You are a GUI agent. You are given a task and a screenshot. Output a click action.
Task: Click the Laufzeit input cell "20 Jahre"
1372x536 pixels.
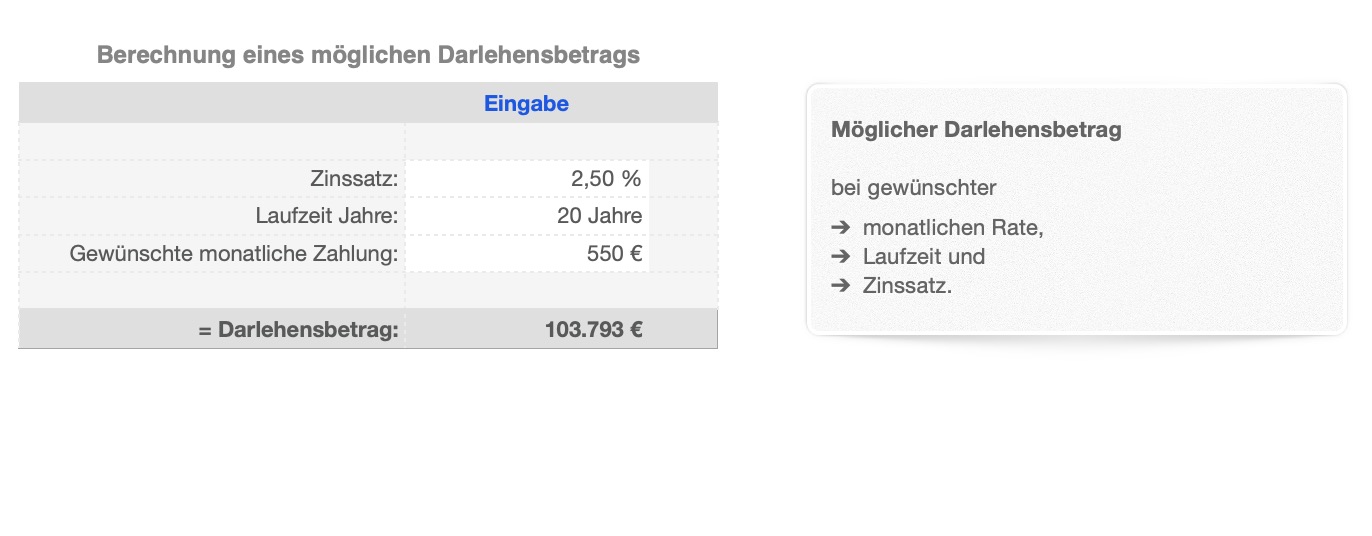528,216
